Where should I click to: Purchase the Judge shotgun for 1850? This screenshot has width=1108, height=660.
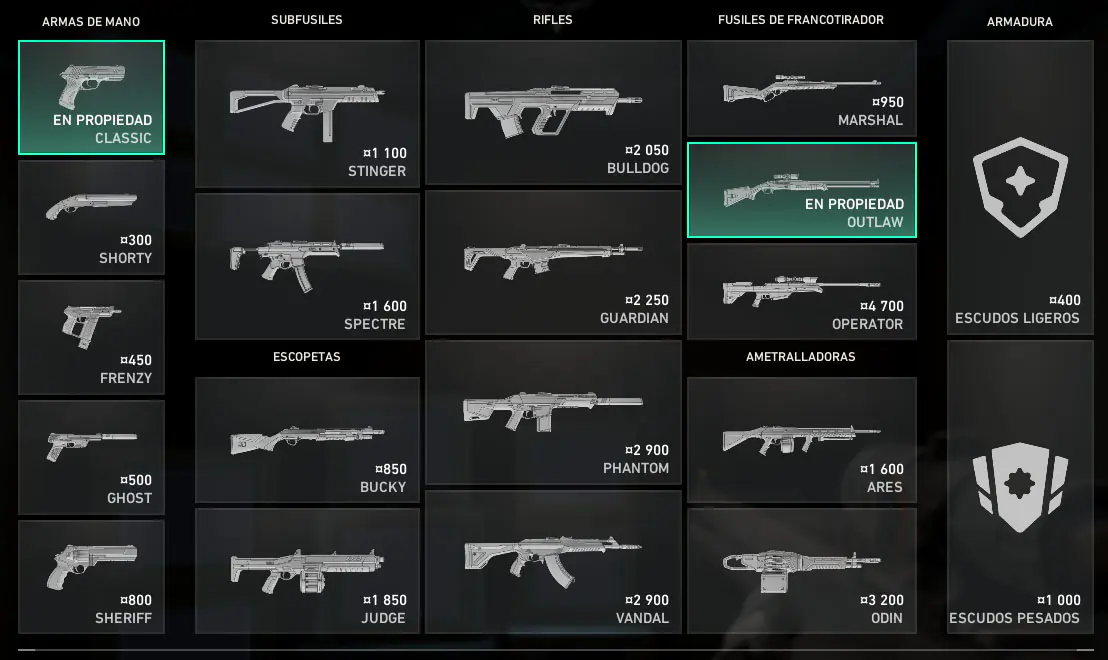tap(307, 571)
